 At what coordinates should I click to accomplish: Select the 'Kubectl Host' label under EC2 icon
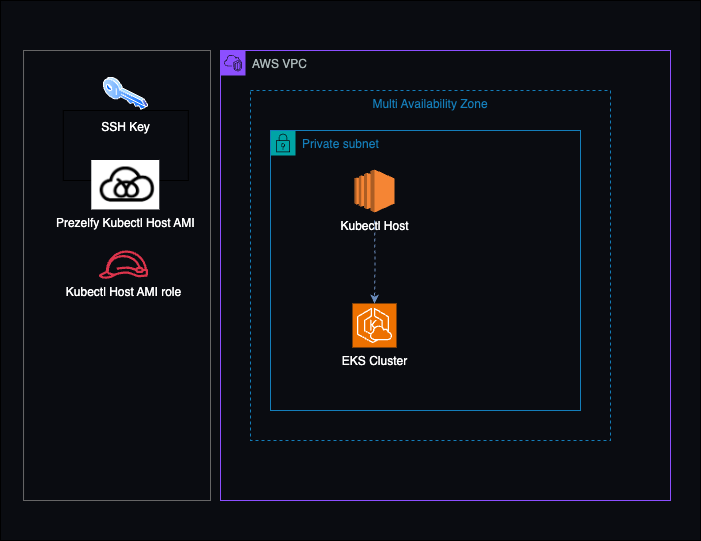tap(374, 226)
